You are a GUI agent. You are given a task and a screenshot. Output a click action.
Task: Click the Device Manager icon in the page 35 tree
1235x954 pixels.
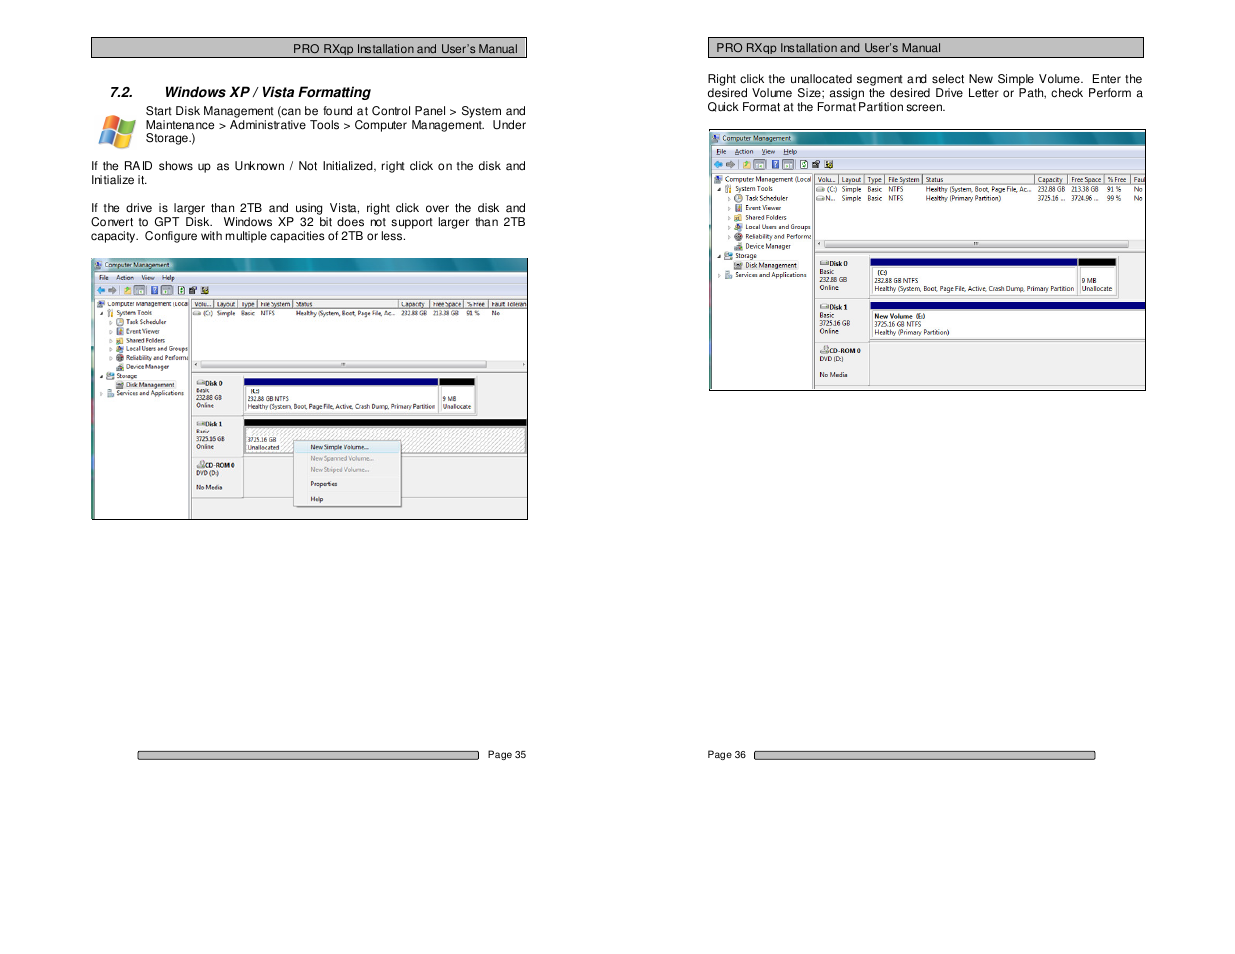click(x=120, y=367)
